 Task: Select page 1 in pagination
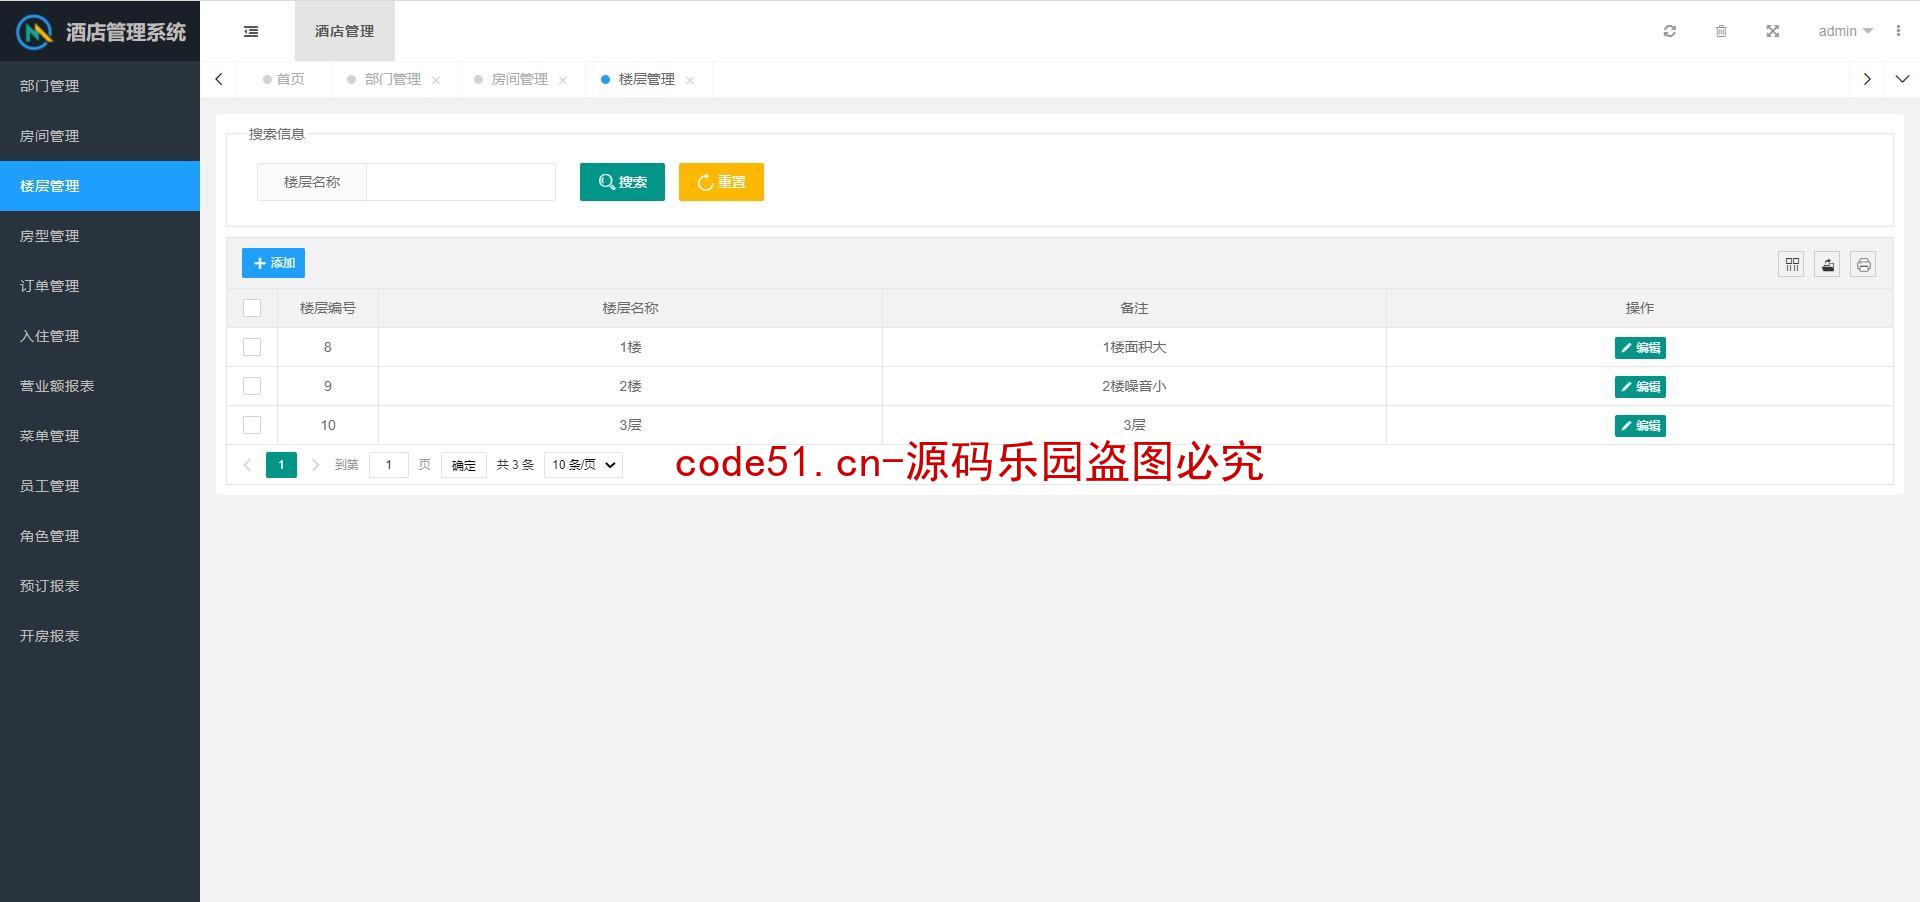pyautogui.click(x=281, y=465)
